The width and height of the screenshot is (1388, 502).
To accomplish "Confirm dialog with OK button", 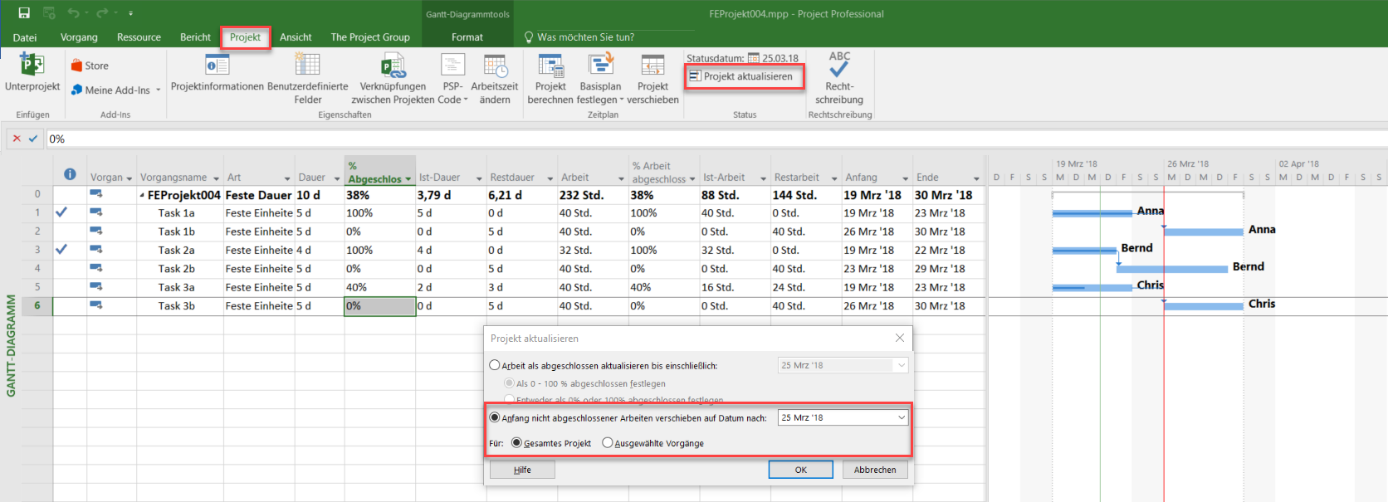I will pyautogui.click(x=801, y=469).
